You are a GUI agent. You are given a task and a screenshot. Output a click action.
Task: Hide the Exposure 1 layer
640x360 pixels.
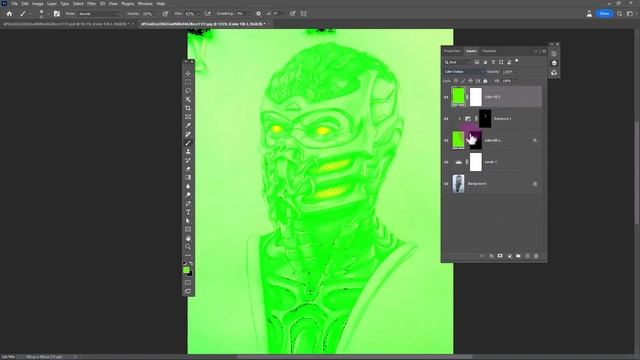[x=446, y=119]
